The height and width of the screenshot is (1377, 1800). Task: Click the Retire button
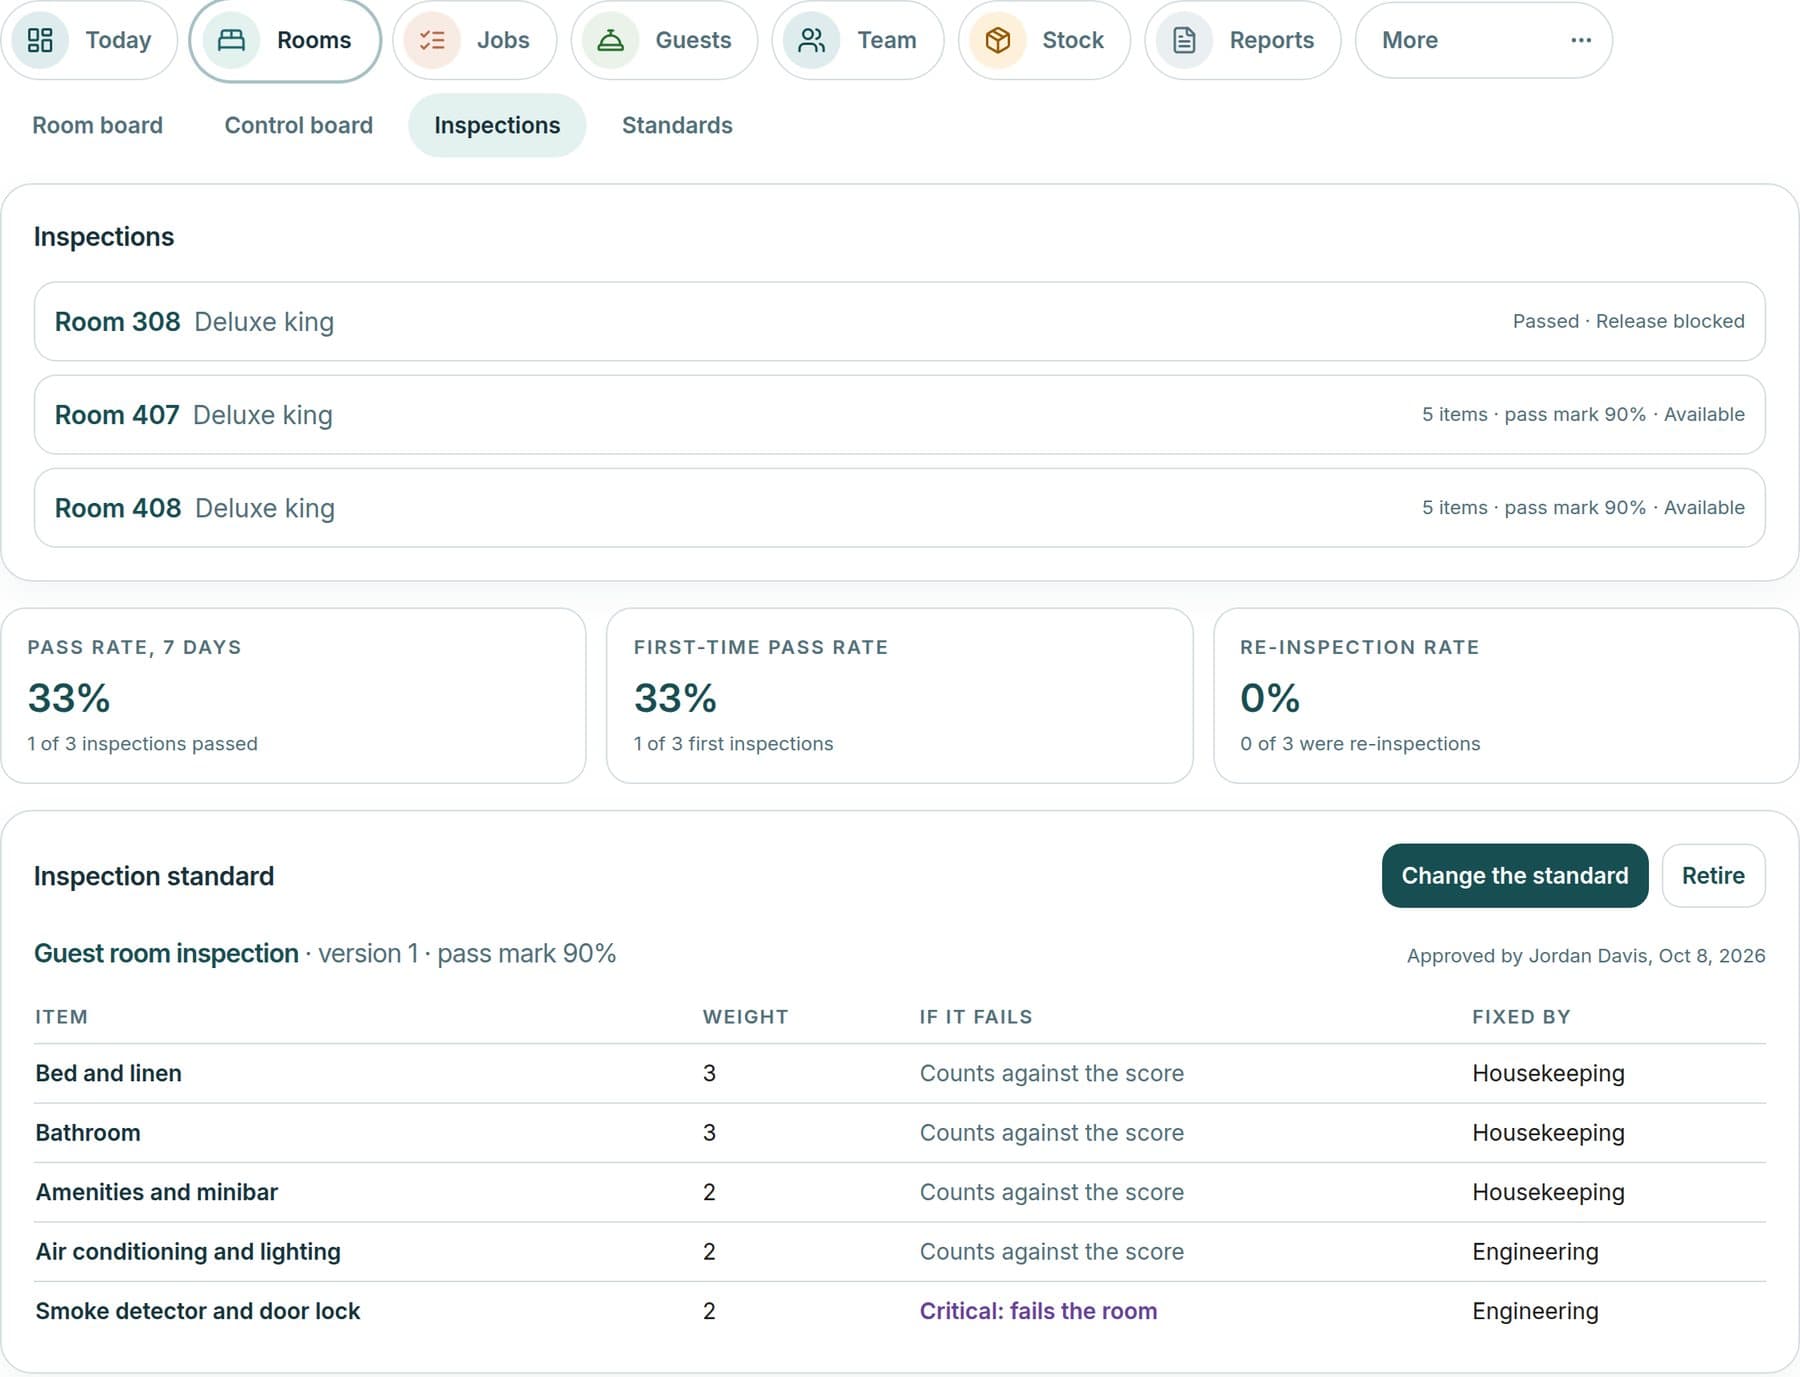(1713, 876)
